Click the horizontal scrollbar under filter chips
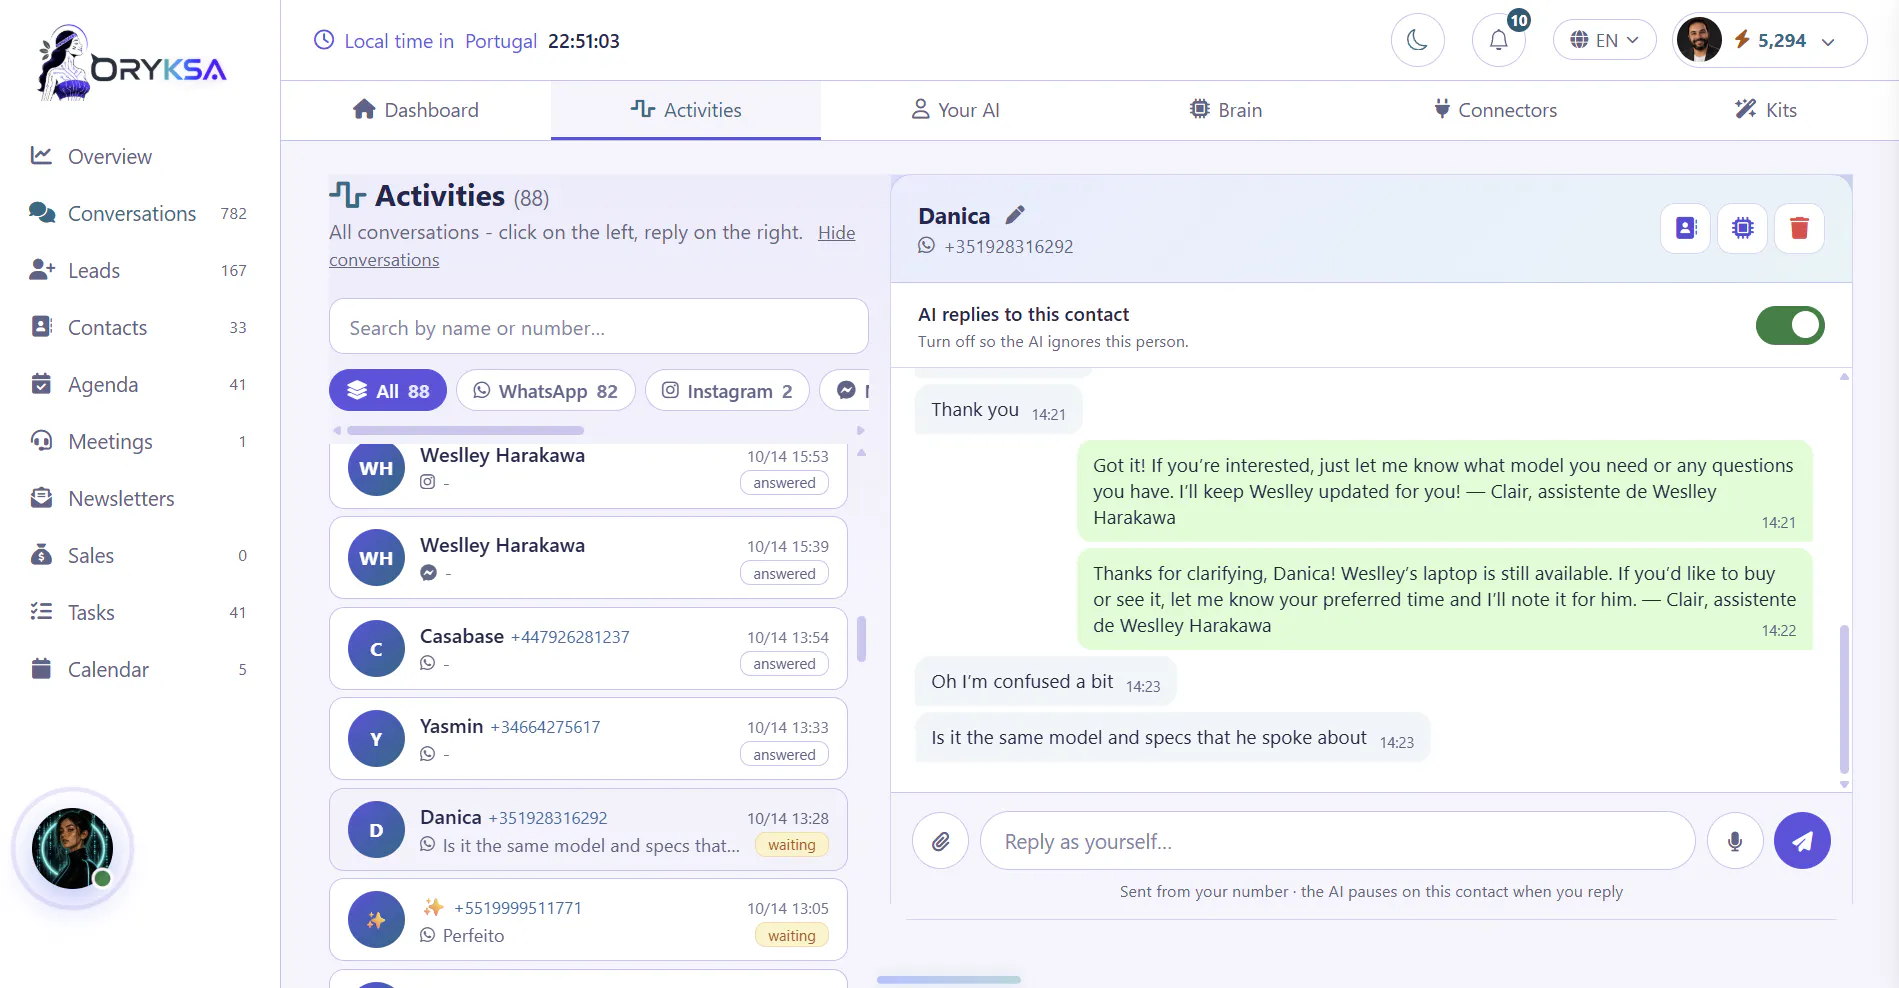This screenshot has width=1899, height=988. pyautogui.click(x=466, y=430)
